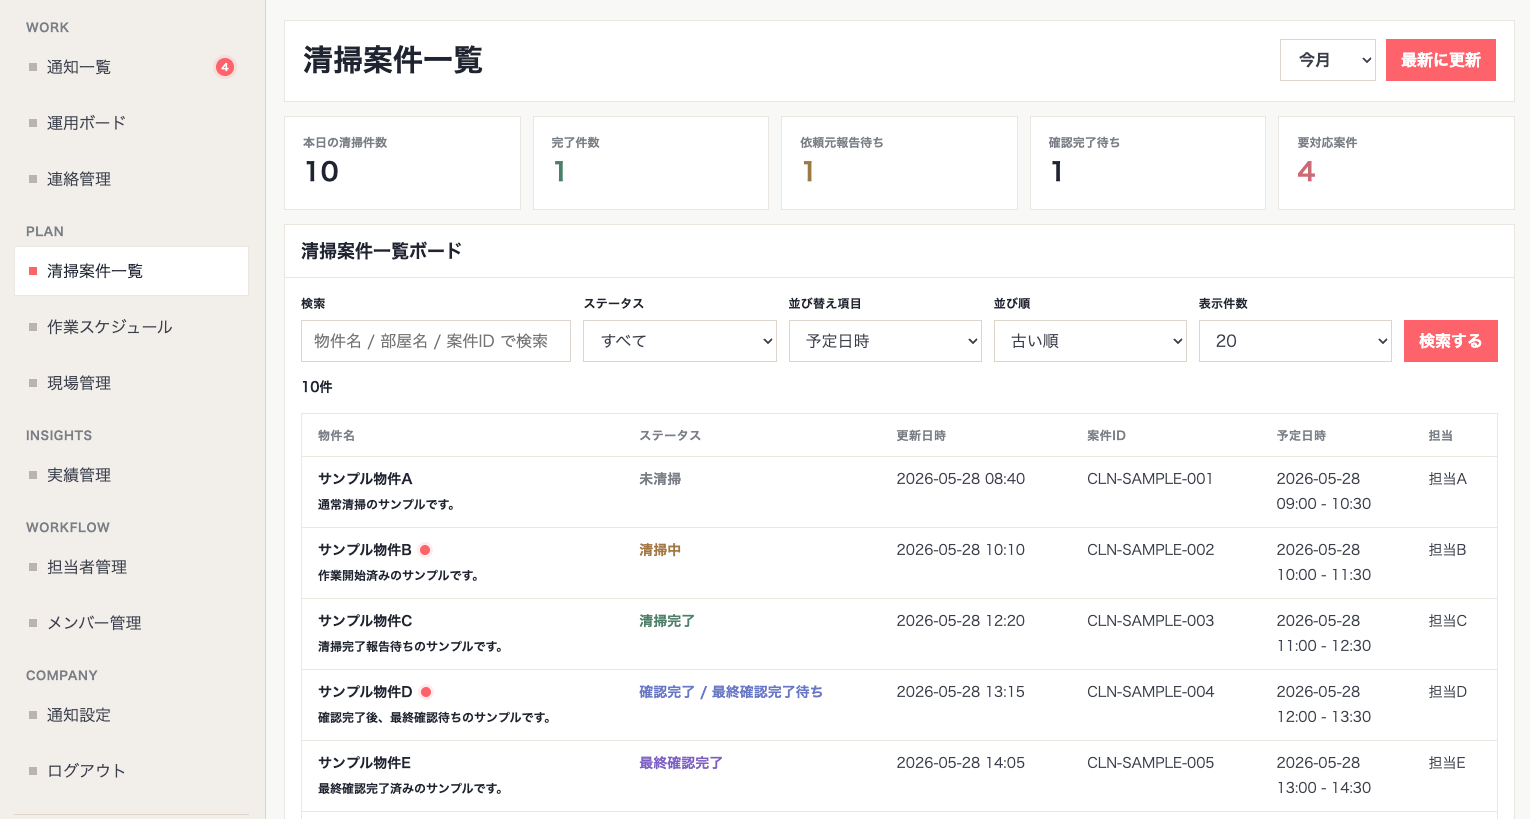This screenshot has width=1530, height=819.
Task: Click the update time 2026-05-28 08:40
Action: pos(961,479)
